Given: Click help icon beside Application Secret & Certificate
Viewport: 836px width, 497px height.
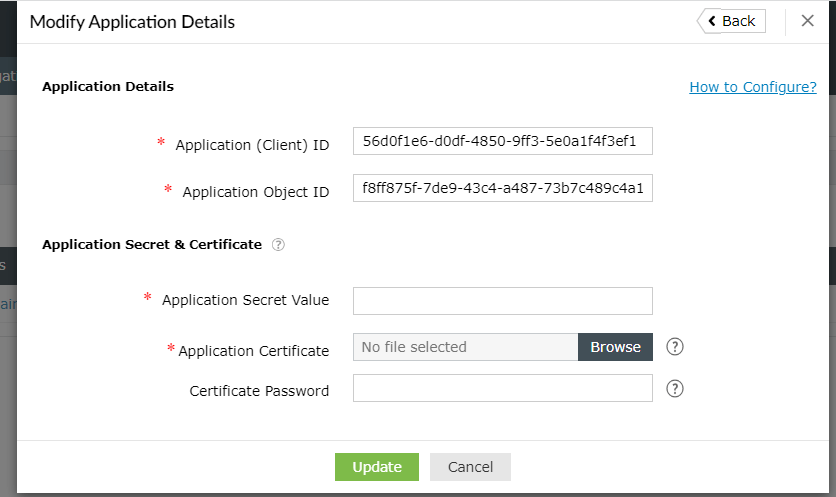Looking at the screenshot, I should click(x=278, y=244).
